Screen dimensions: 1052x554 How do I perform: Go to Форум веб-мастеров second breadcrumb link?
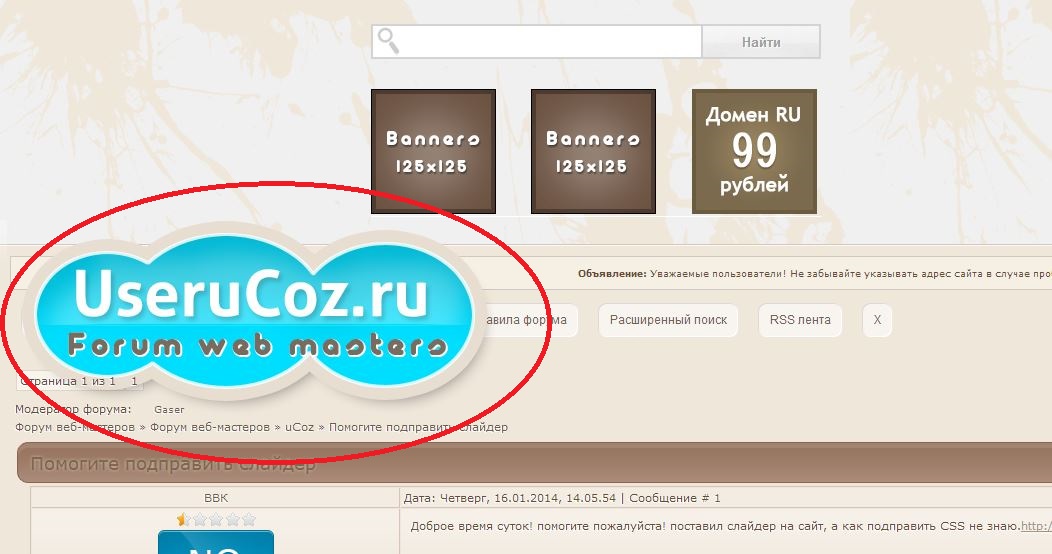210,427
